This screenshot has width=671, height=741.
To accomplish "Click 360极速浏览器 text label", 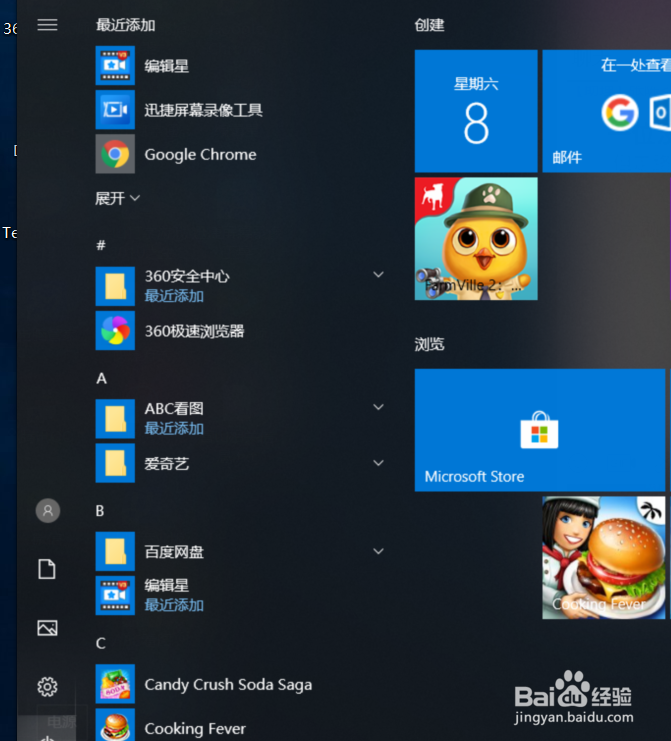I will [x=194, y=331].
